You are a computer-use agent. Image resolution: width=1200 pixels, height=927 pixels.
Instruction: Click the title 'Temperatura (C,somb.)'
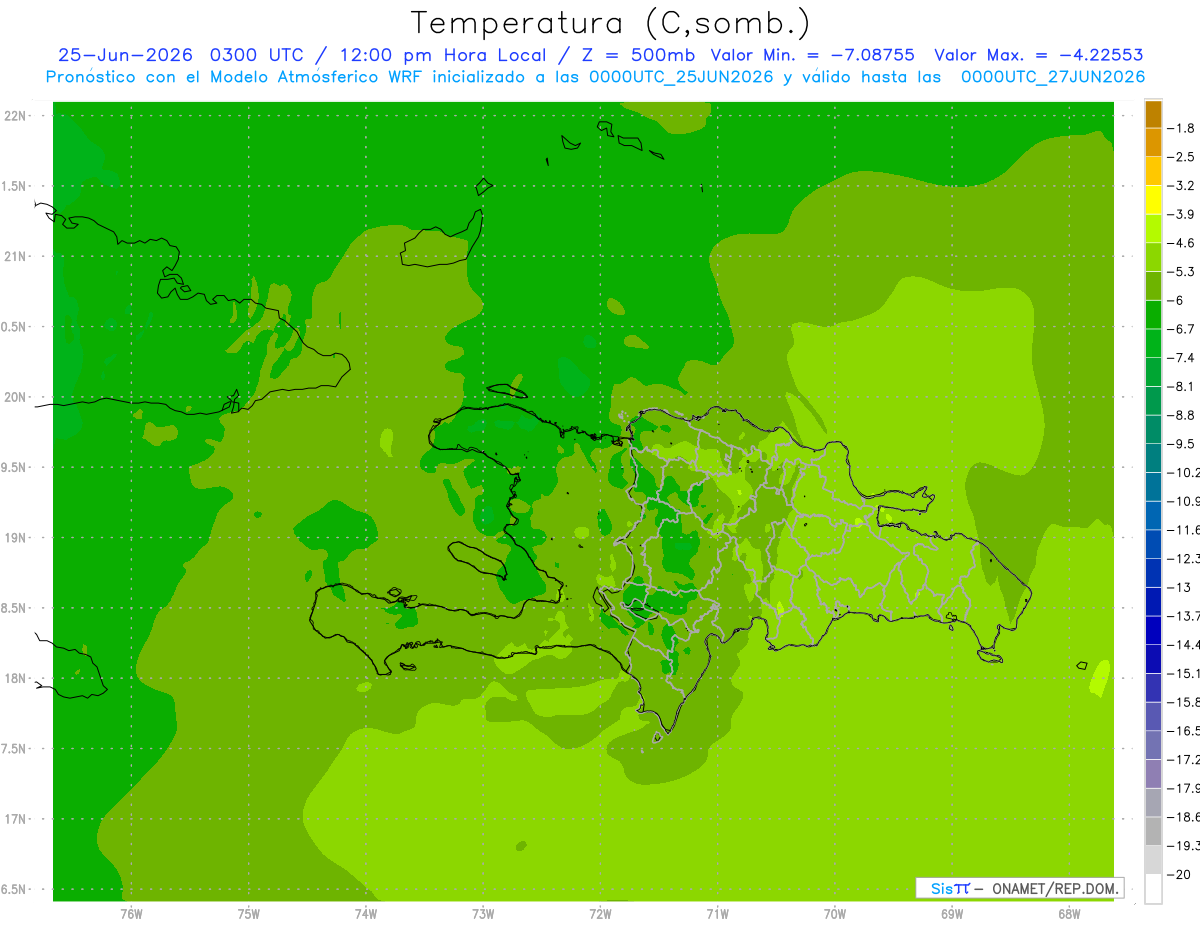click(610, 24)
